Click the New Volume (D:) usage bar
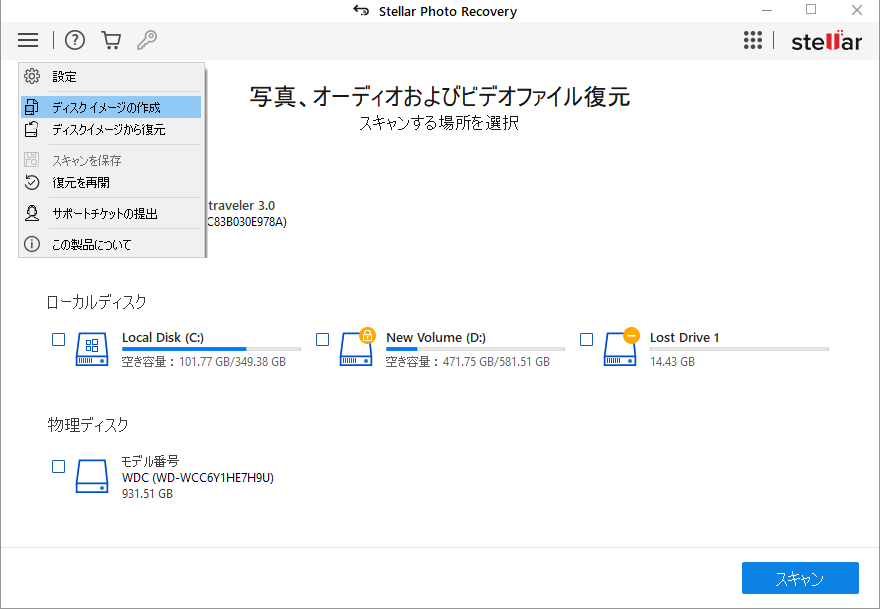880x609 pixels. pyautogui.click(x=475, y=349)
